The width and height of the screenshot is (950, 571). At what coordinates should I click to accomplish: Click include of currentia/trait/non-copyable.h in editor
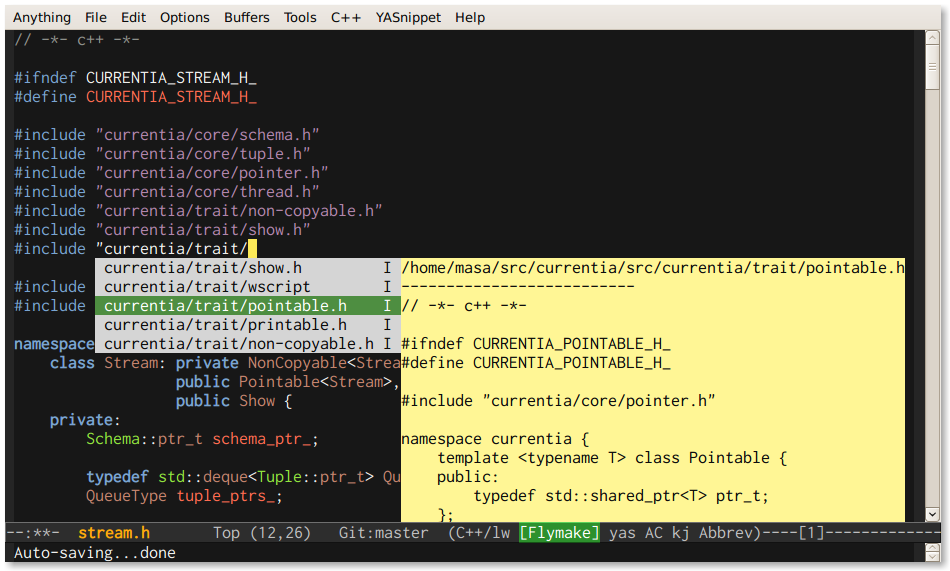click(x=198, y=211)
